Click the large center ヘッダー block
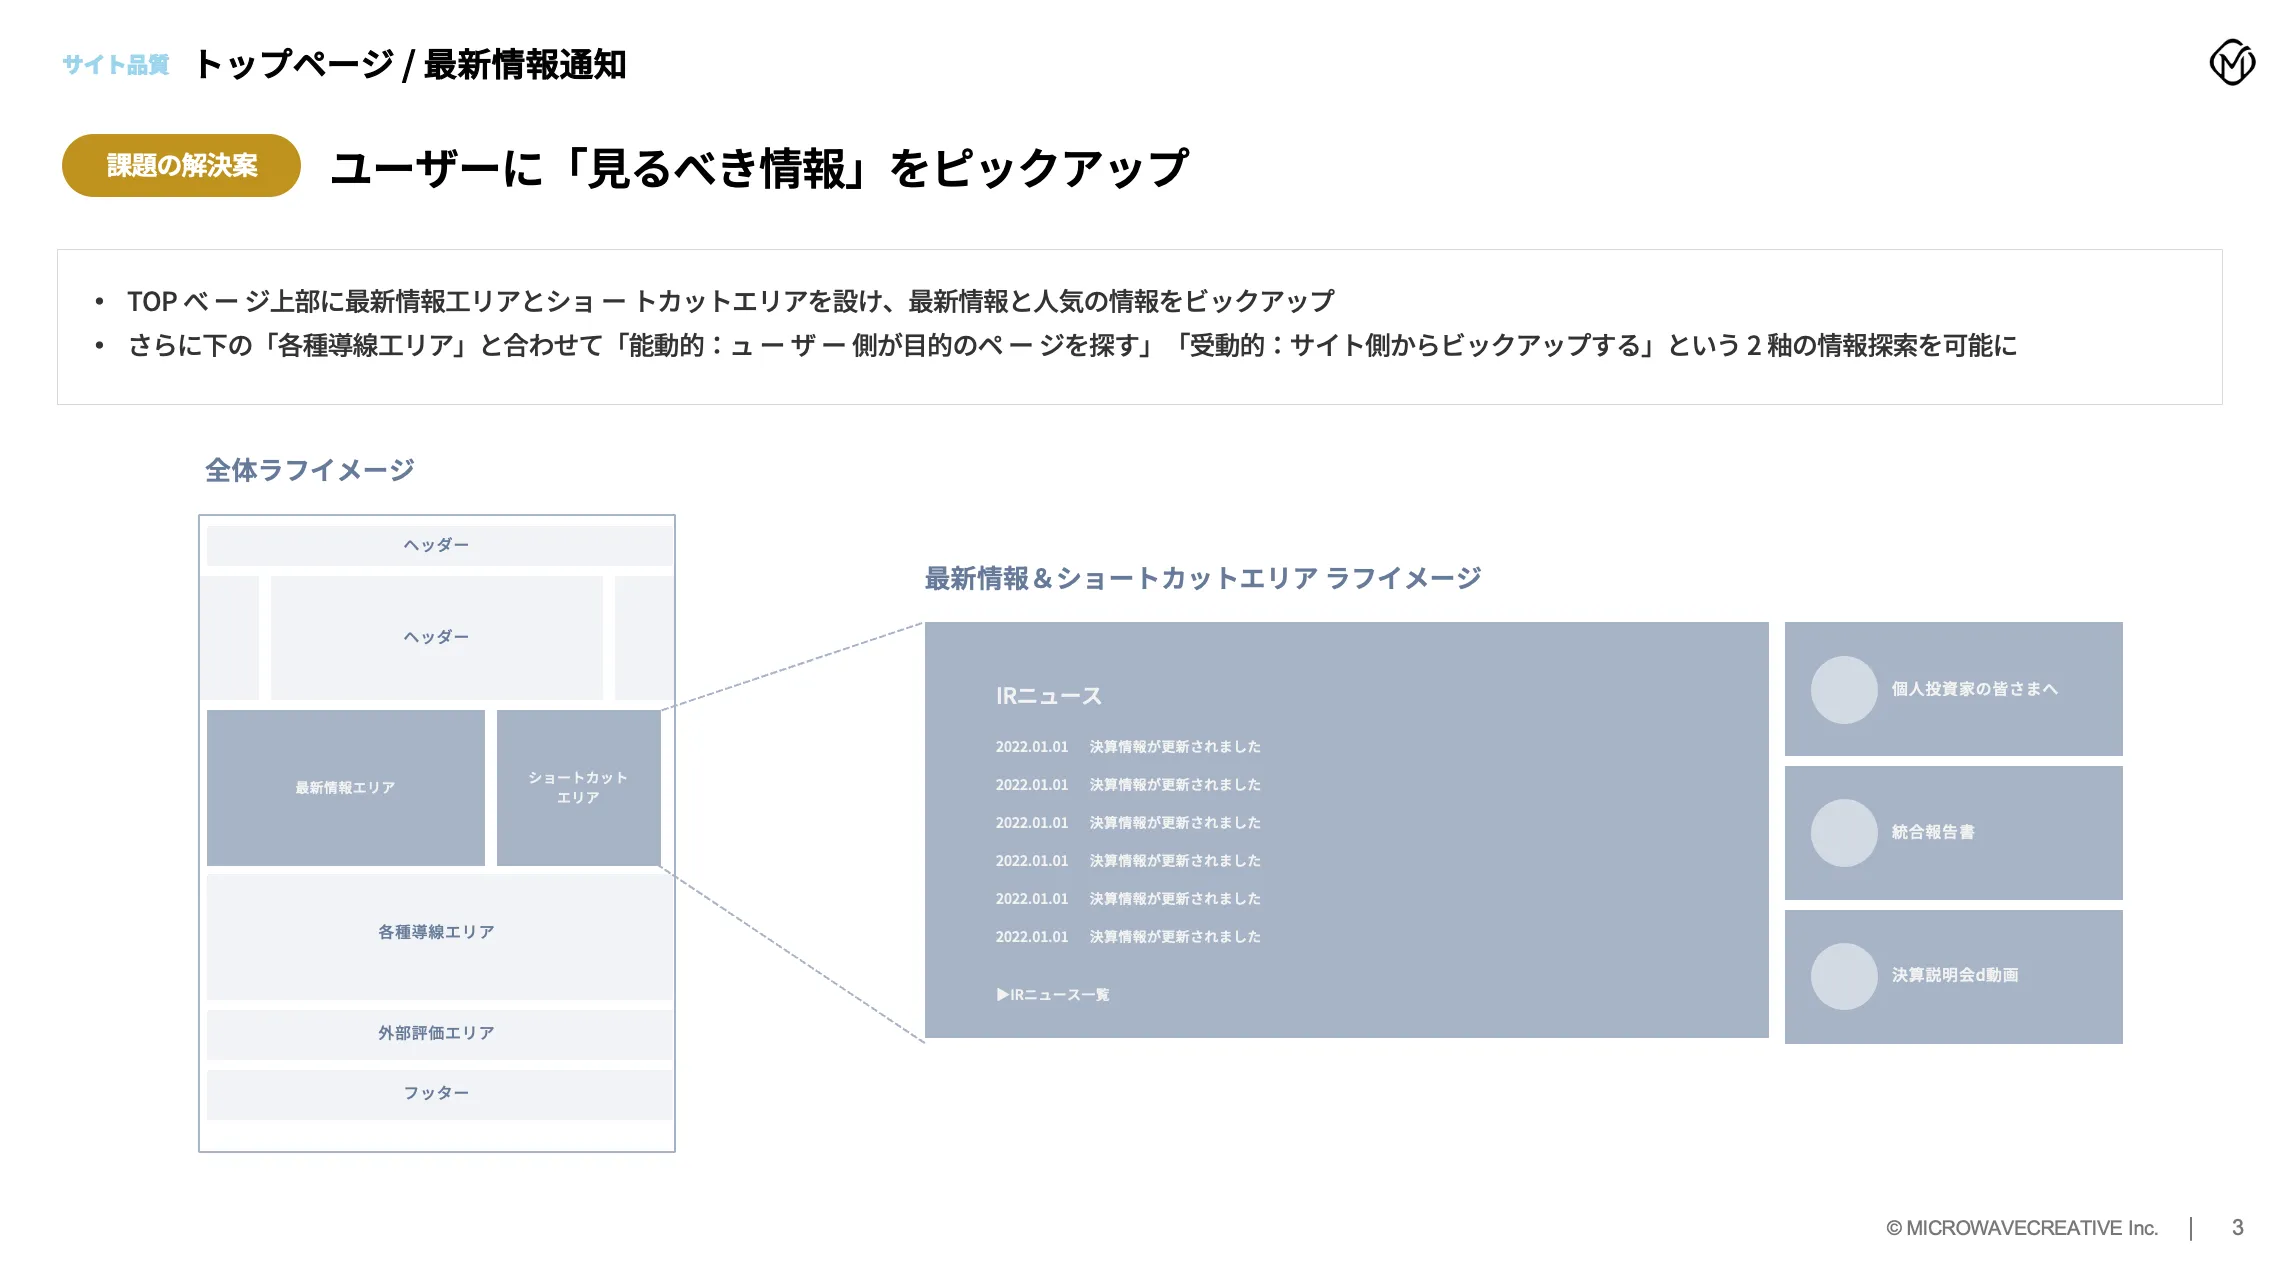 coord(437,638)
